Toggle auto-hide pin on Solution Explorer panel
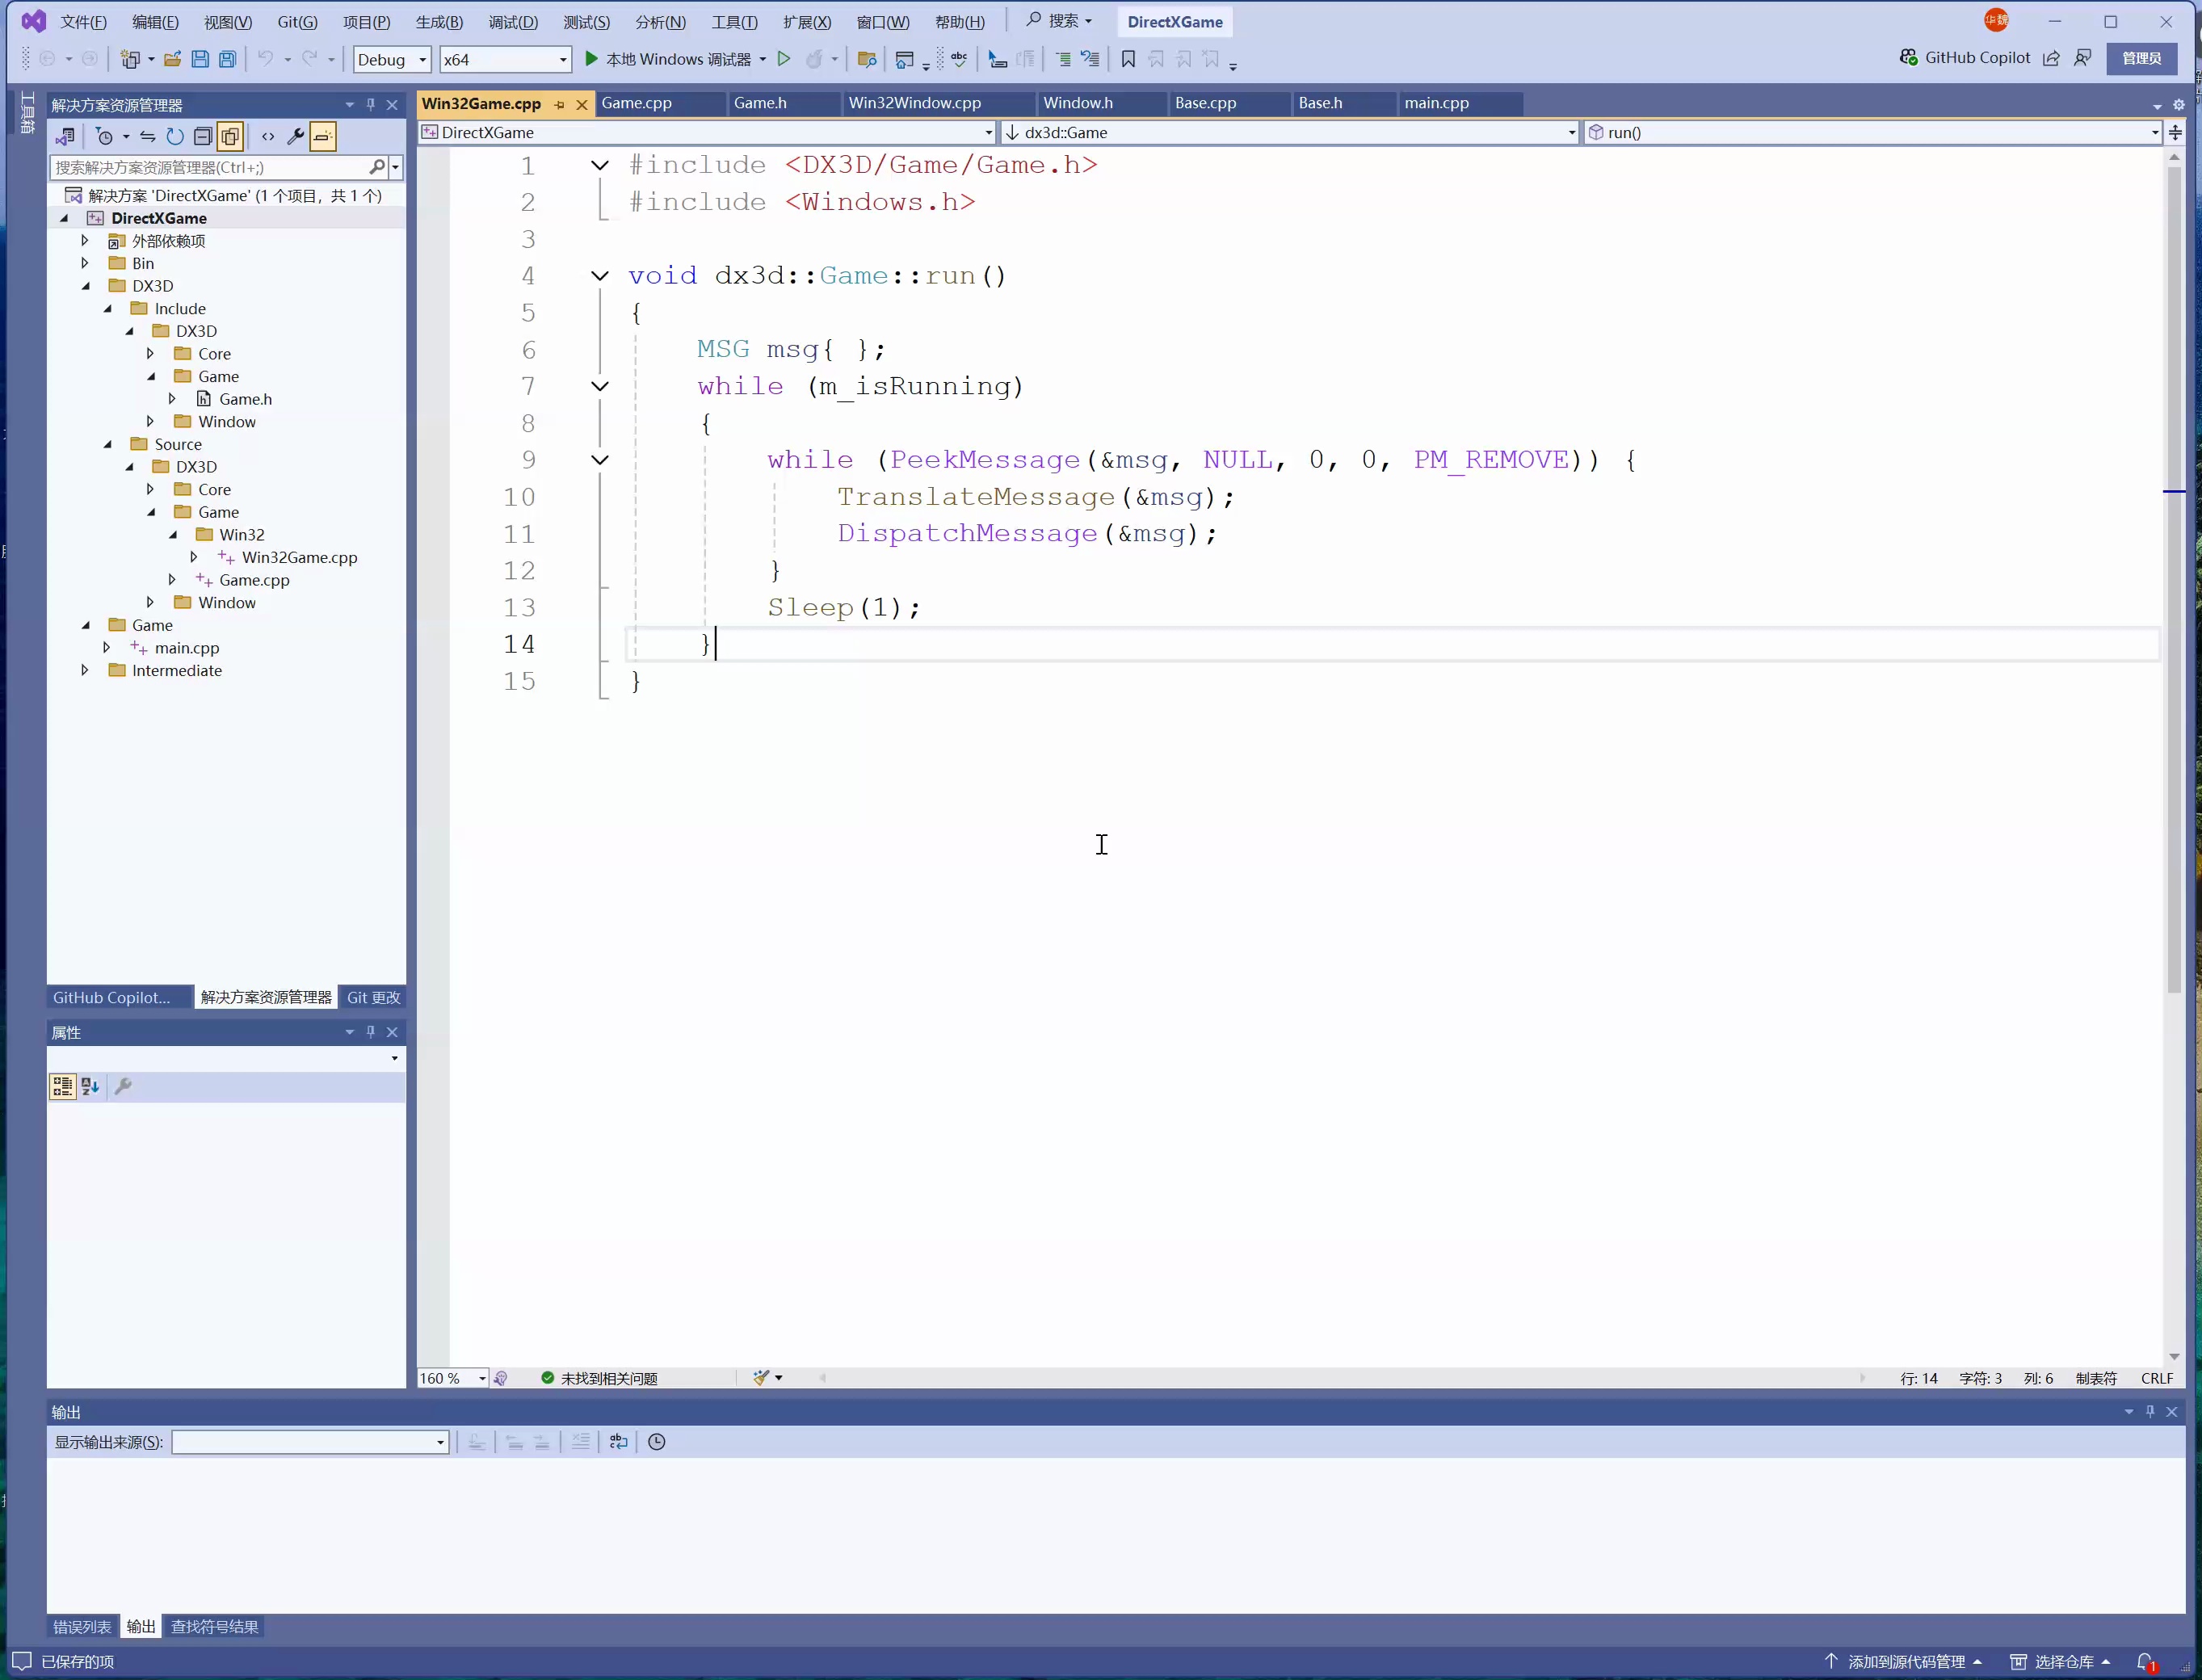2202x1680 pixels. point(371,104)
